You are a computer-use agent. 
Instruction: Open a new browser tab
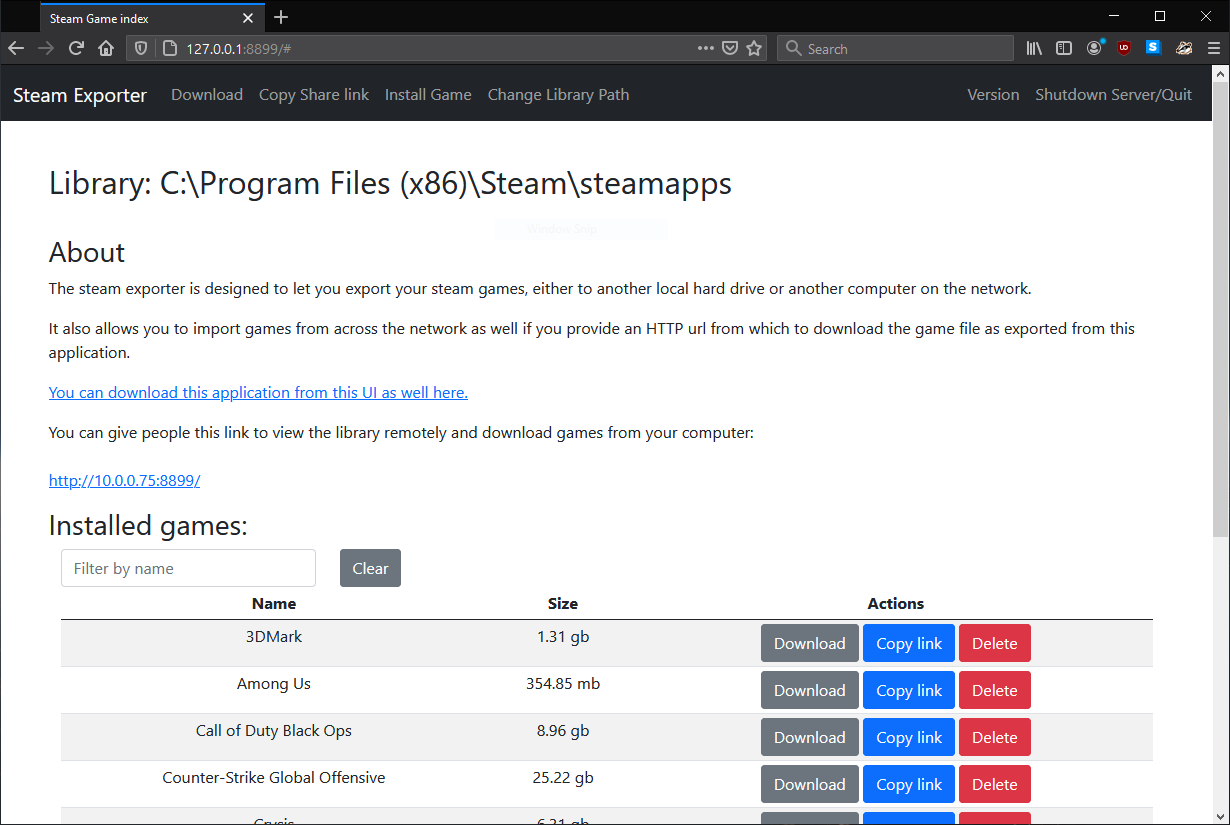point(281,17)
